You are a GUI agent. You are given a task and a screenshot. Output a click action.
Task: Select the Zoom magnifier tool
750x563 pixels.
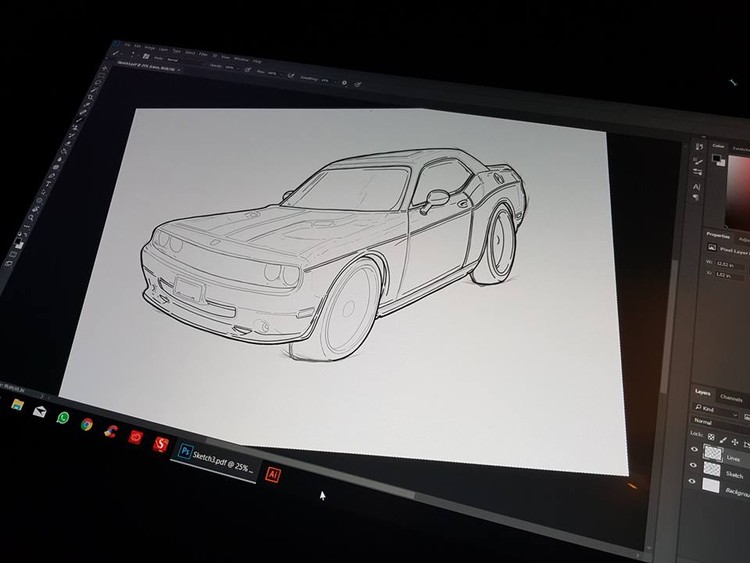pyautogui.click(x=31, y=218)
